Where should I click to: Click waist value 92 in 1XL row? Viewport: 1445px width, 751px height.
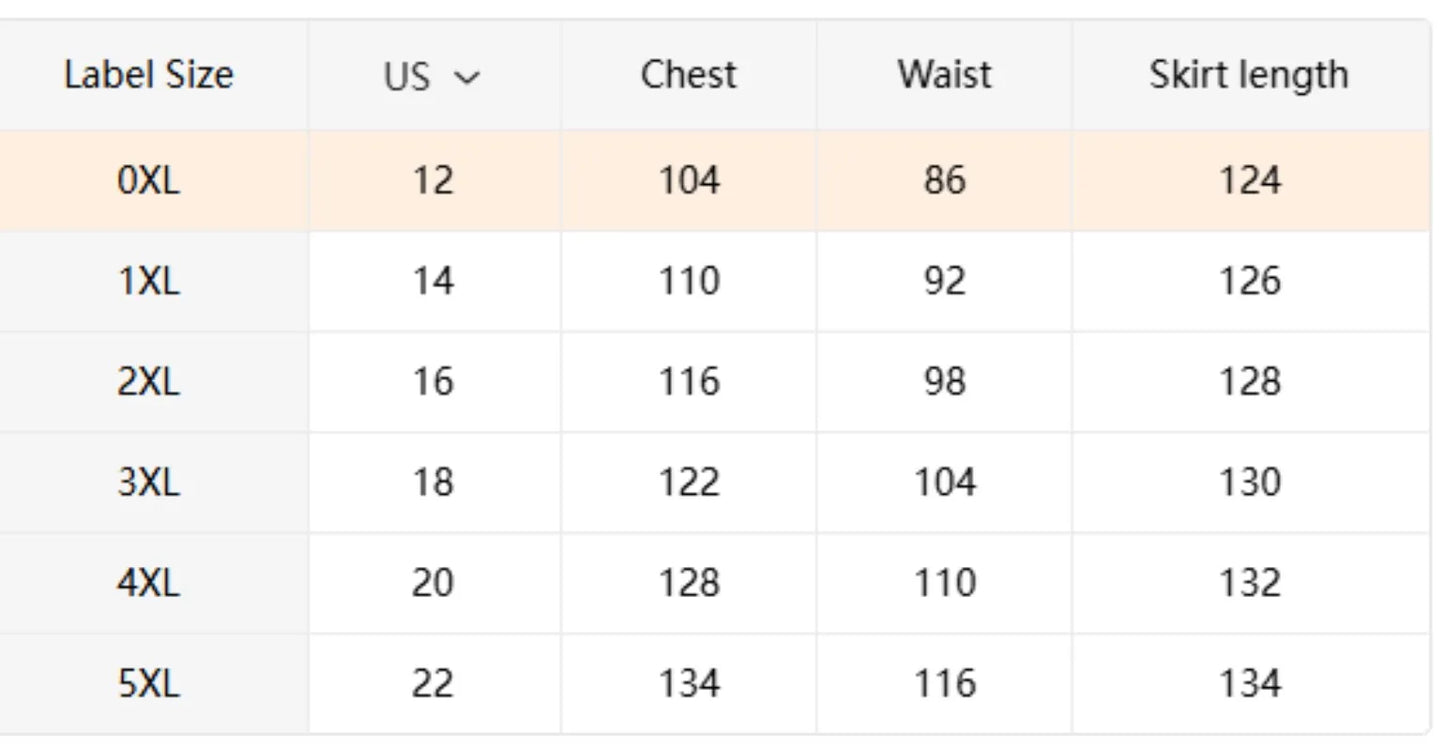click(944, 281)
